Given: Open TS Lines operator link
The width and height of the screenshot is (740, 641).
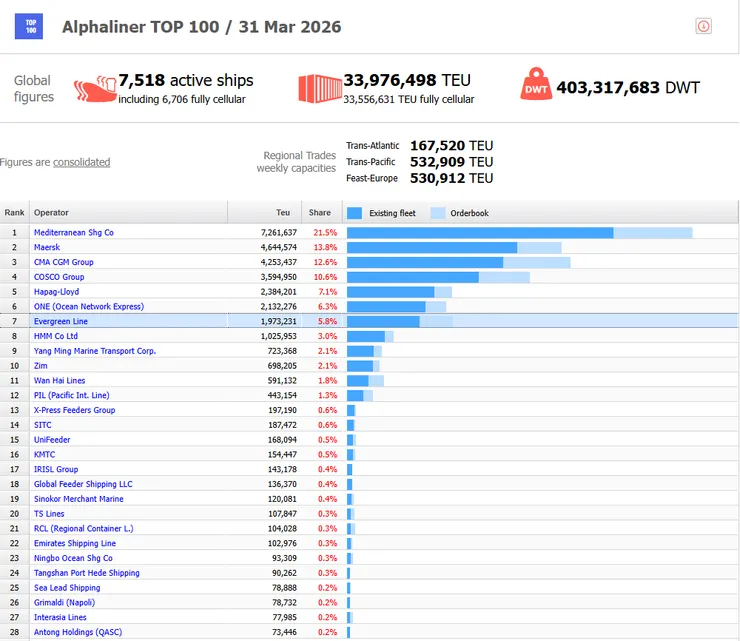Looking at the screenshot, I should [49, 514].
